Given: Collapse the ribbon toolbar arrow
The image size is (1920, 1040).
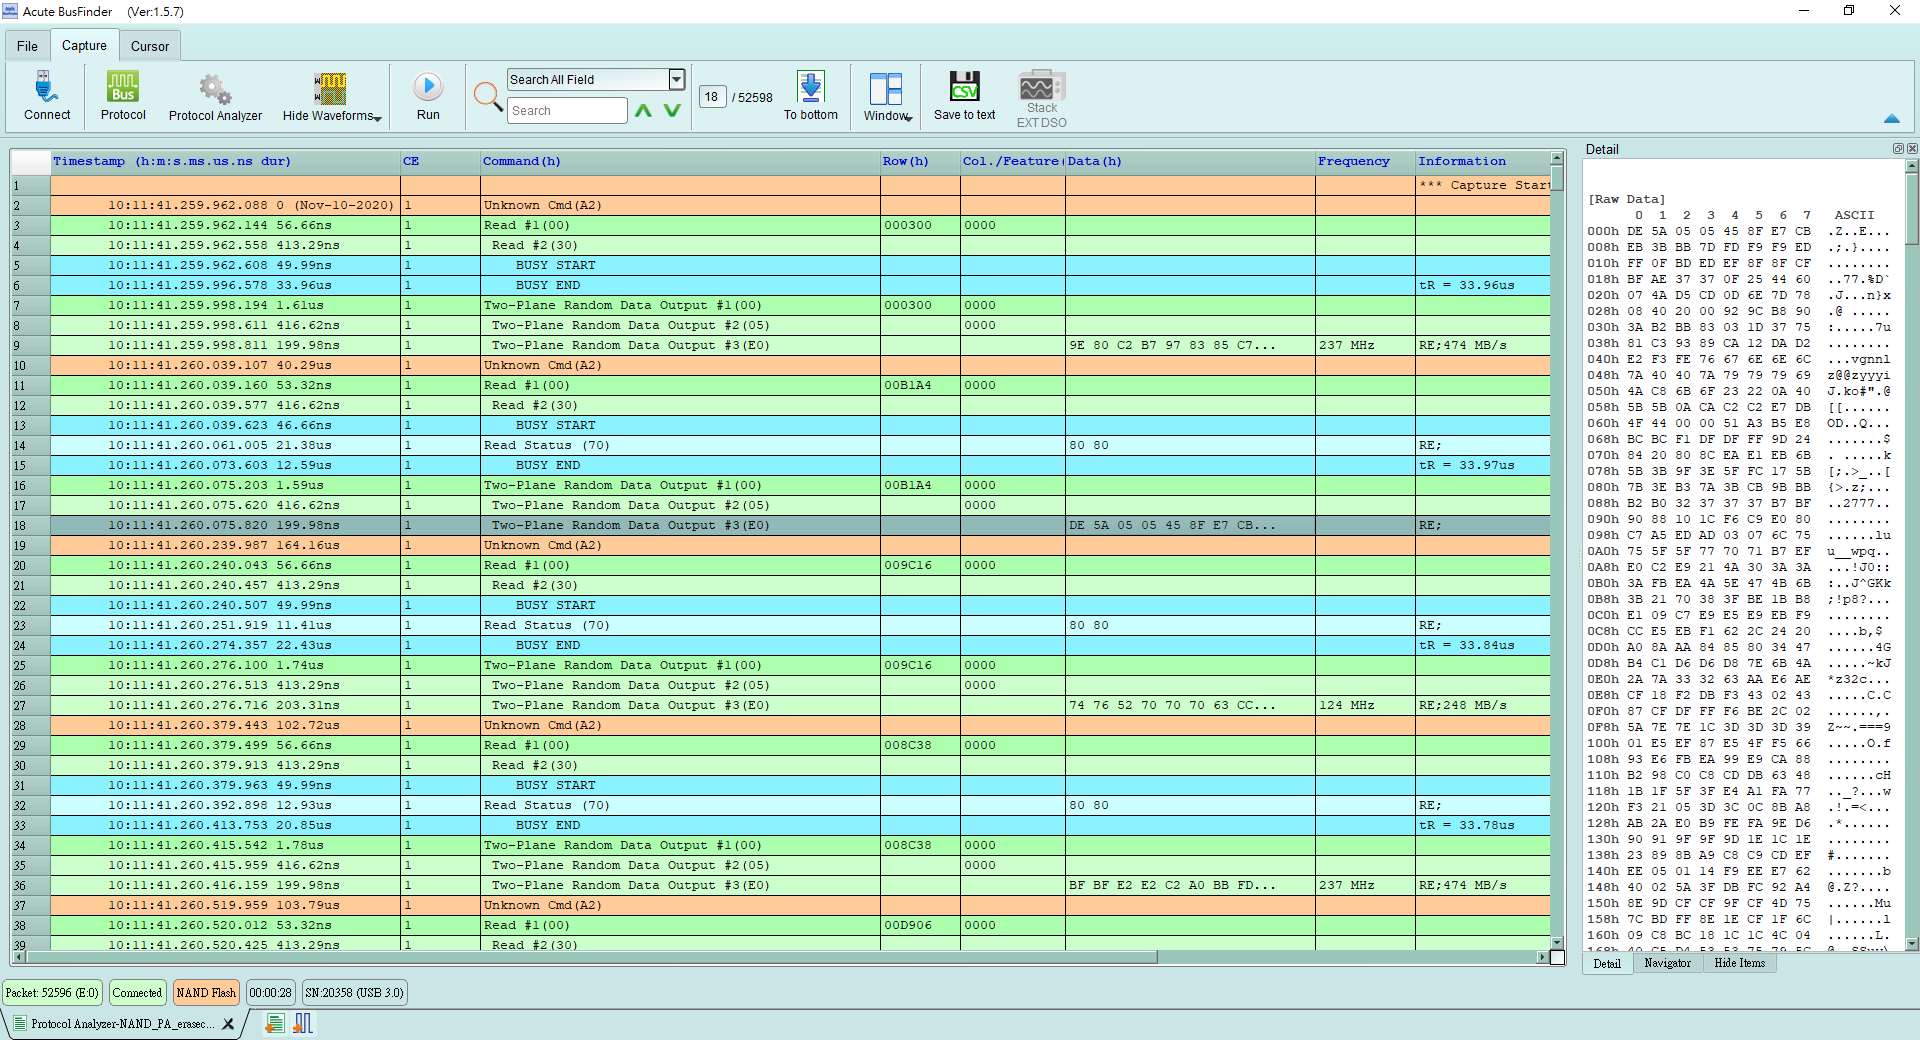Looking at the screenshot, I should click(x=1891, y=118).
